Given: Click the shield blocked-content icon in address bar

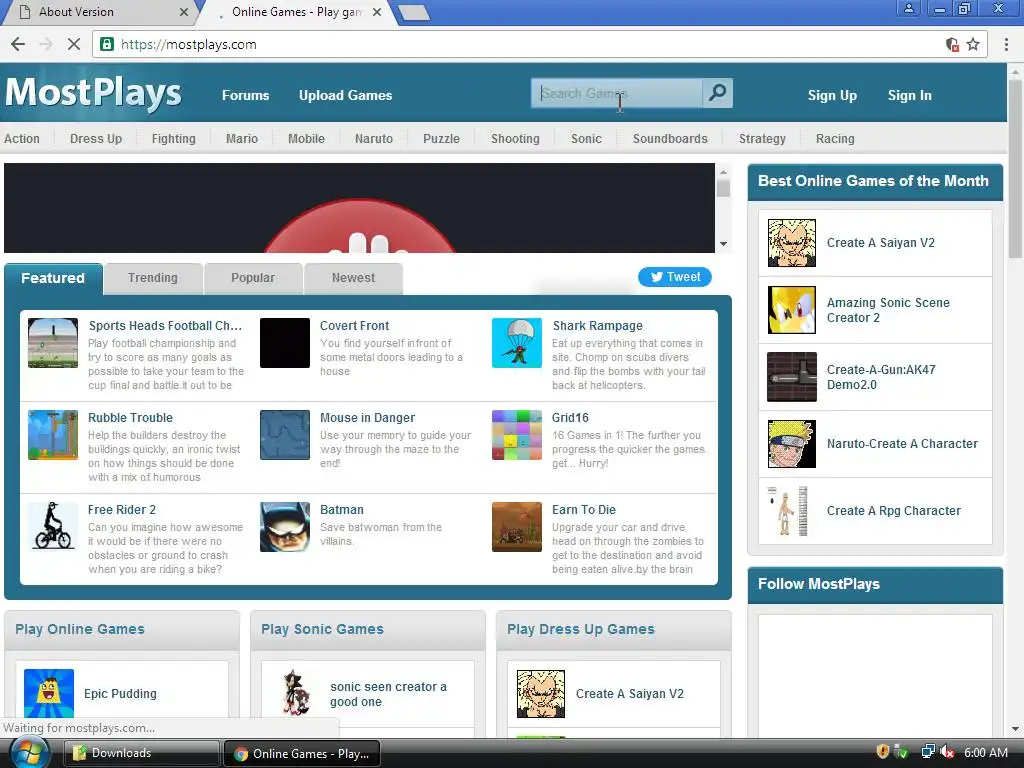Looking at the screenshot, I should (952, 44).
